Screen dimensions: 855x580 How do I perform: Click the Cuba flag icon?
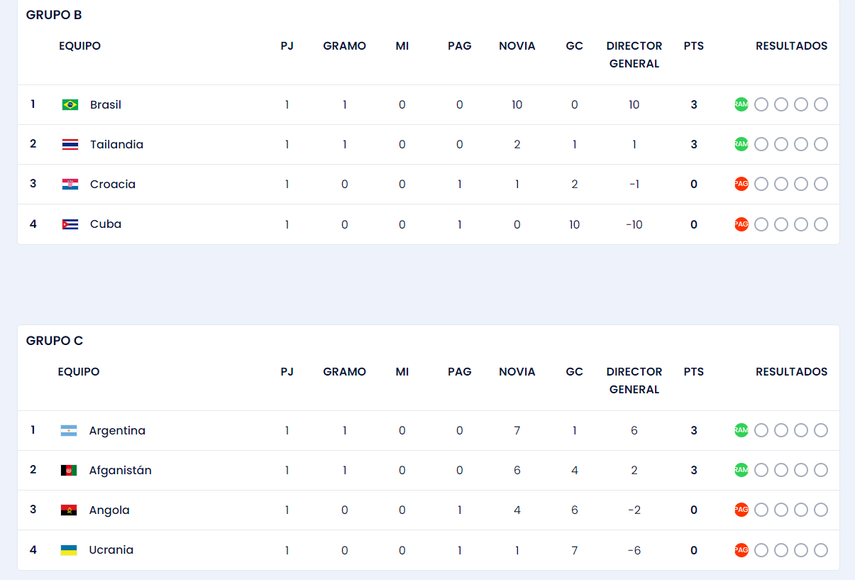pyautogui.click(x=70, y=225)
